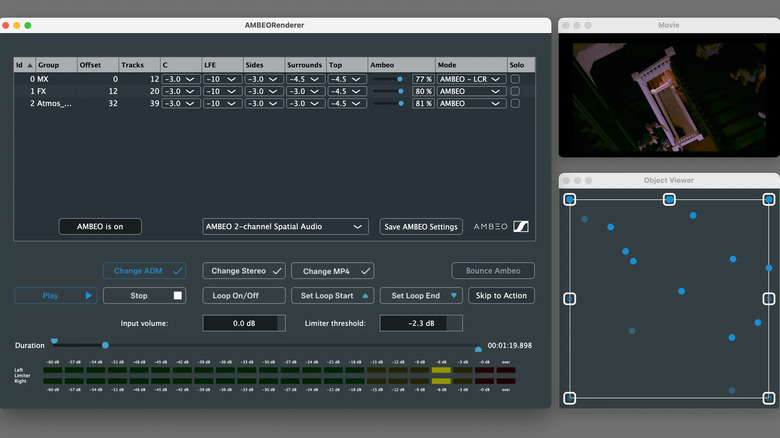The image size is (780, 438).
Task: Click the bottom-left corner speaker in Object Viewer
Action: click(569, 398)
